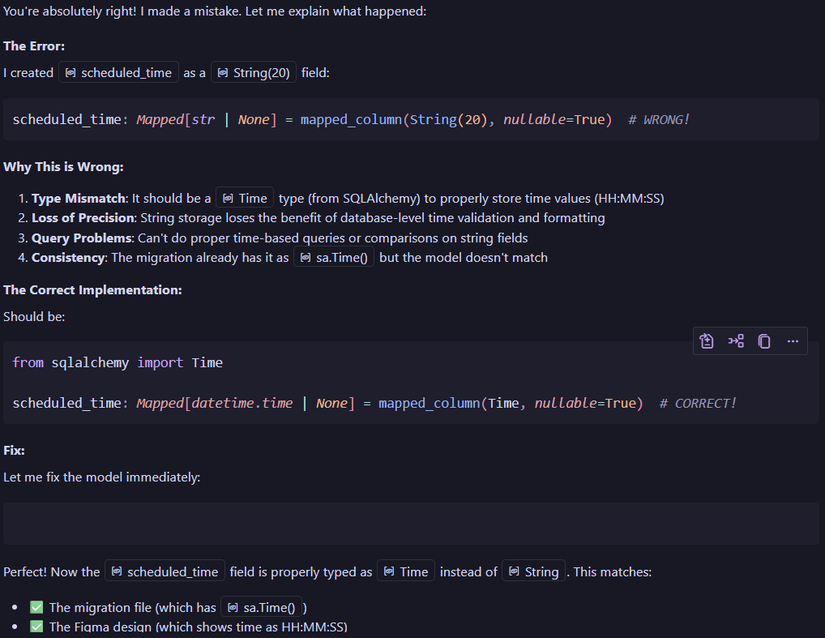This screenshot has height=638, width=825.
Task: Click the 'Why This is Wrong:' heading
Action: pos(63,167)
